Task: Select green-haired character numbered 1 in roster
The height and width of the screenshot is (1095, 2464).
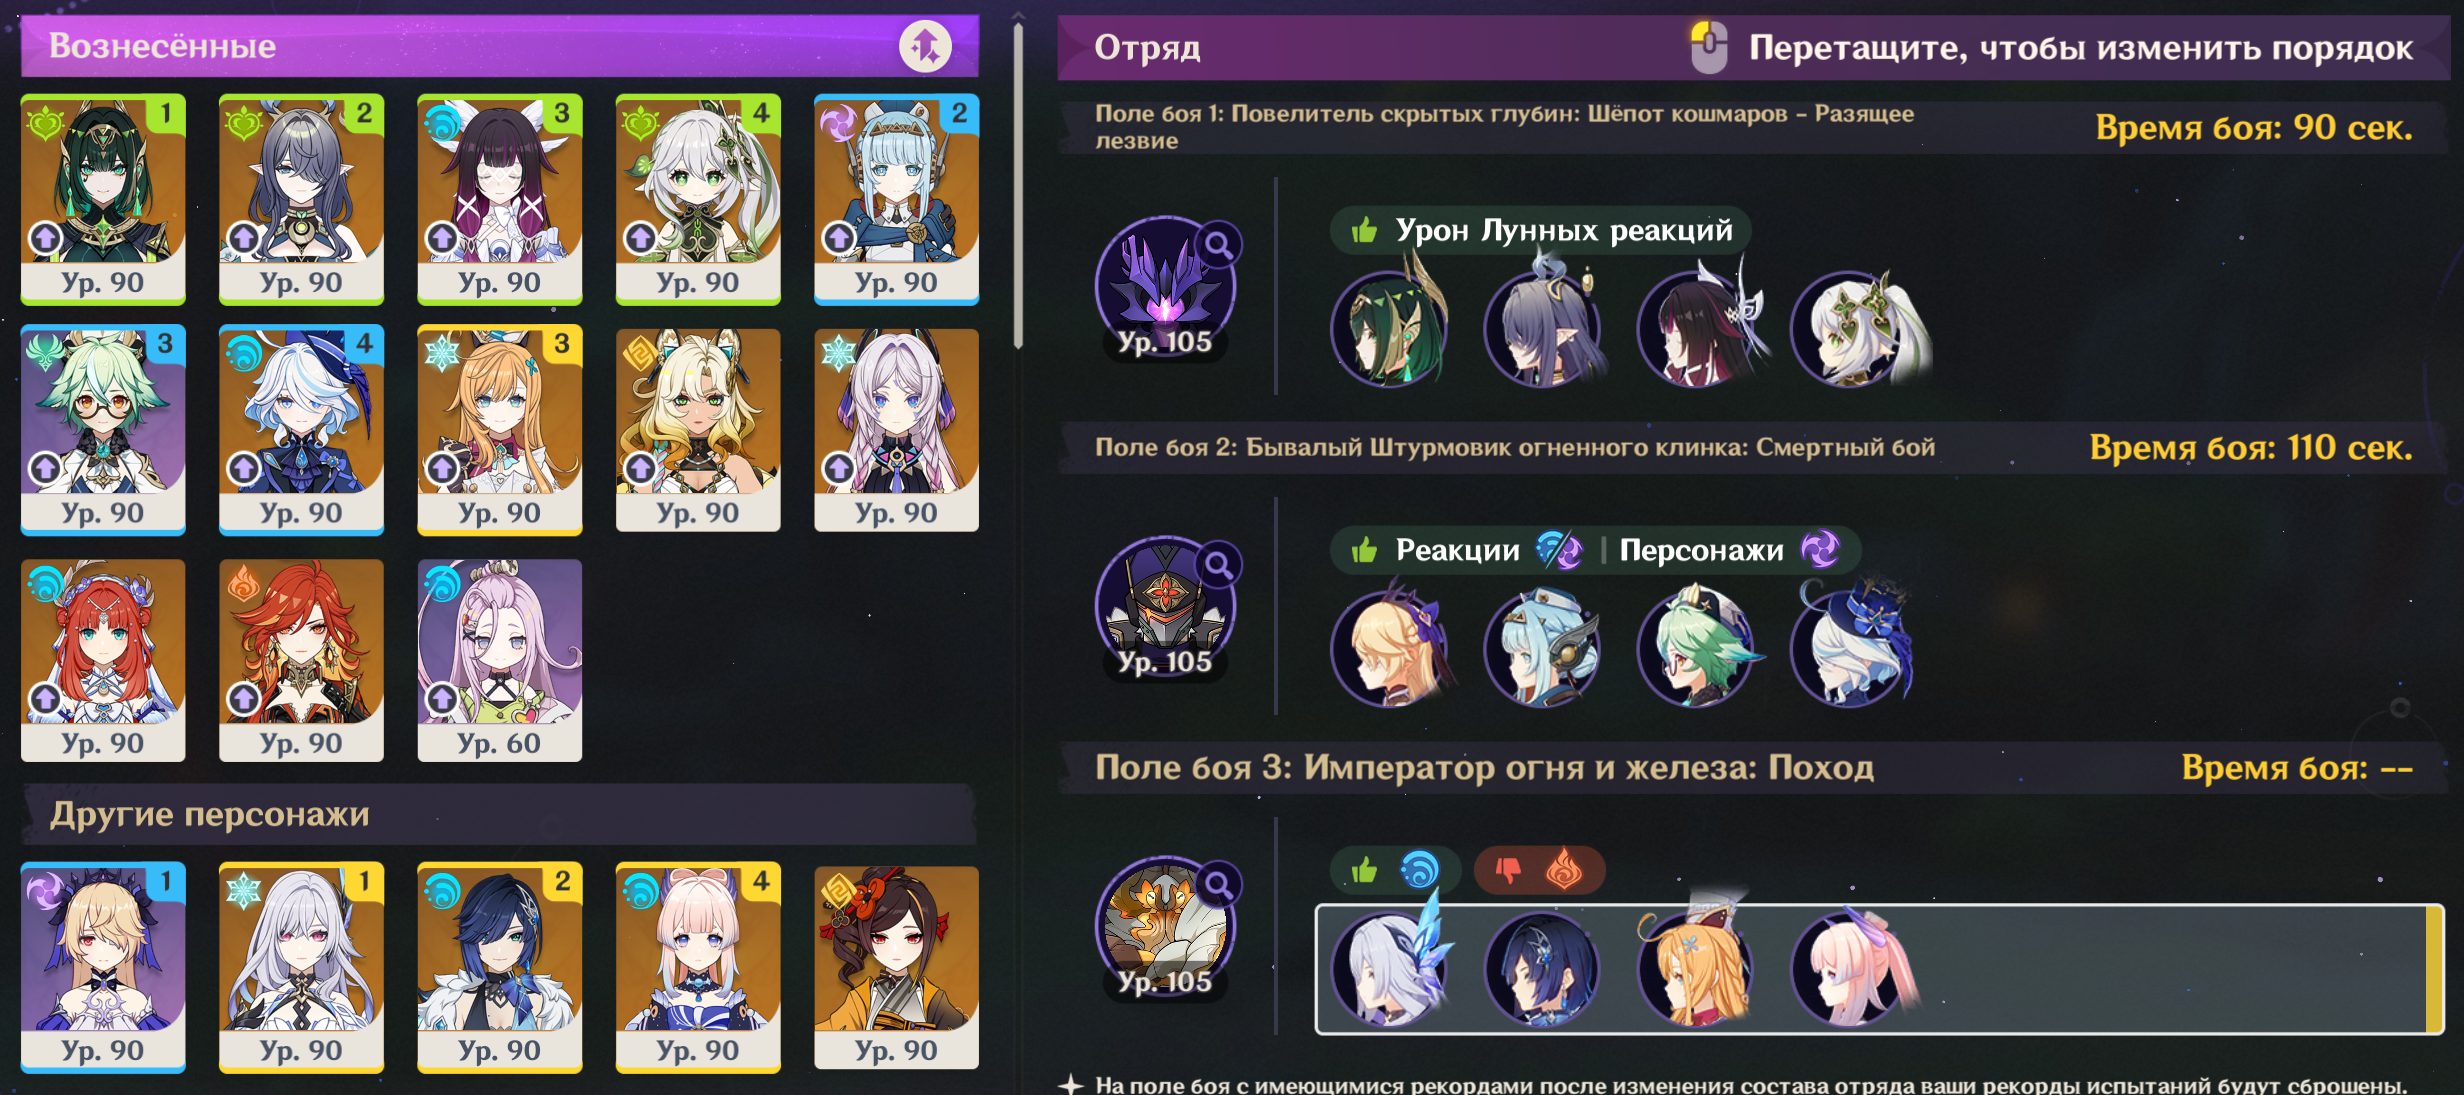Action: [x=103, y=199]
